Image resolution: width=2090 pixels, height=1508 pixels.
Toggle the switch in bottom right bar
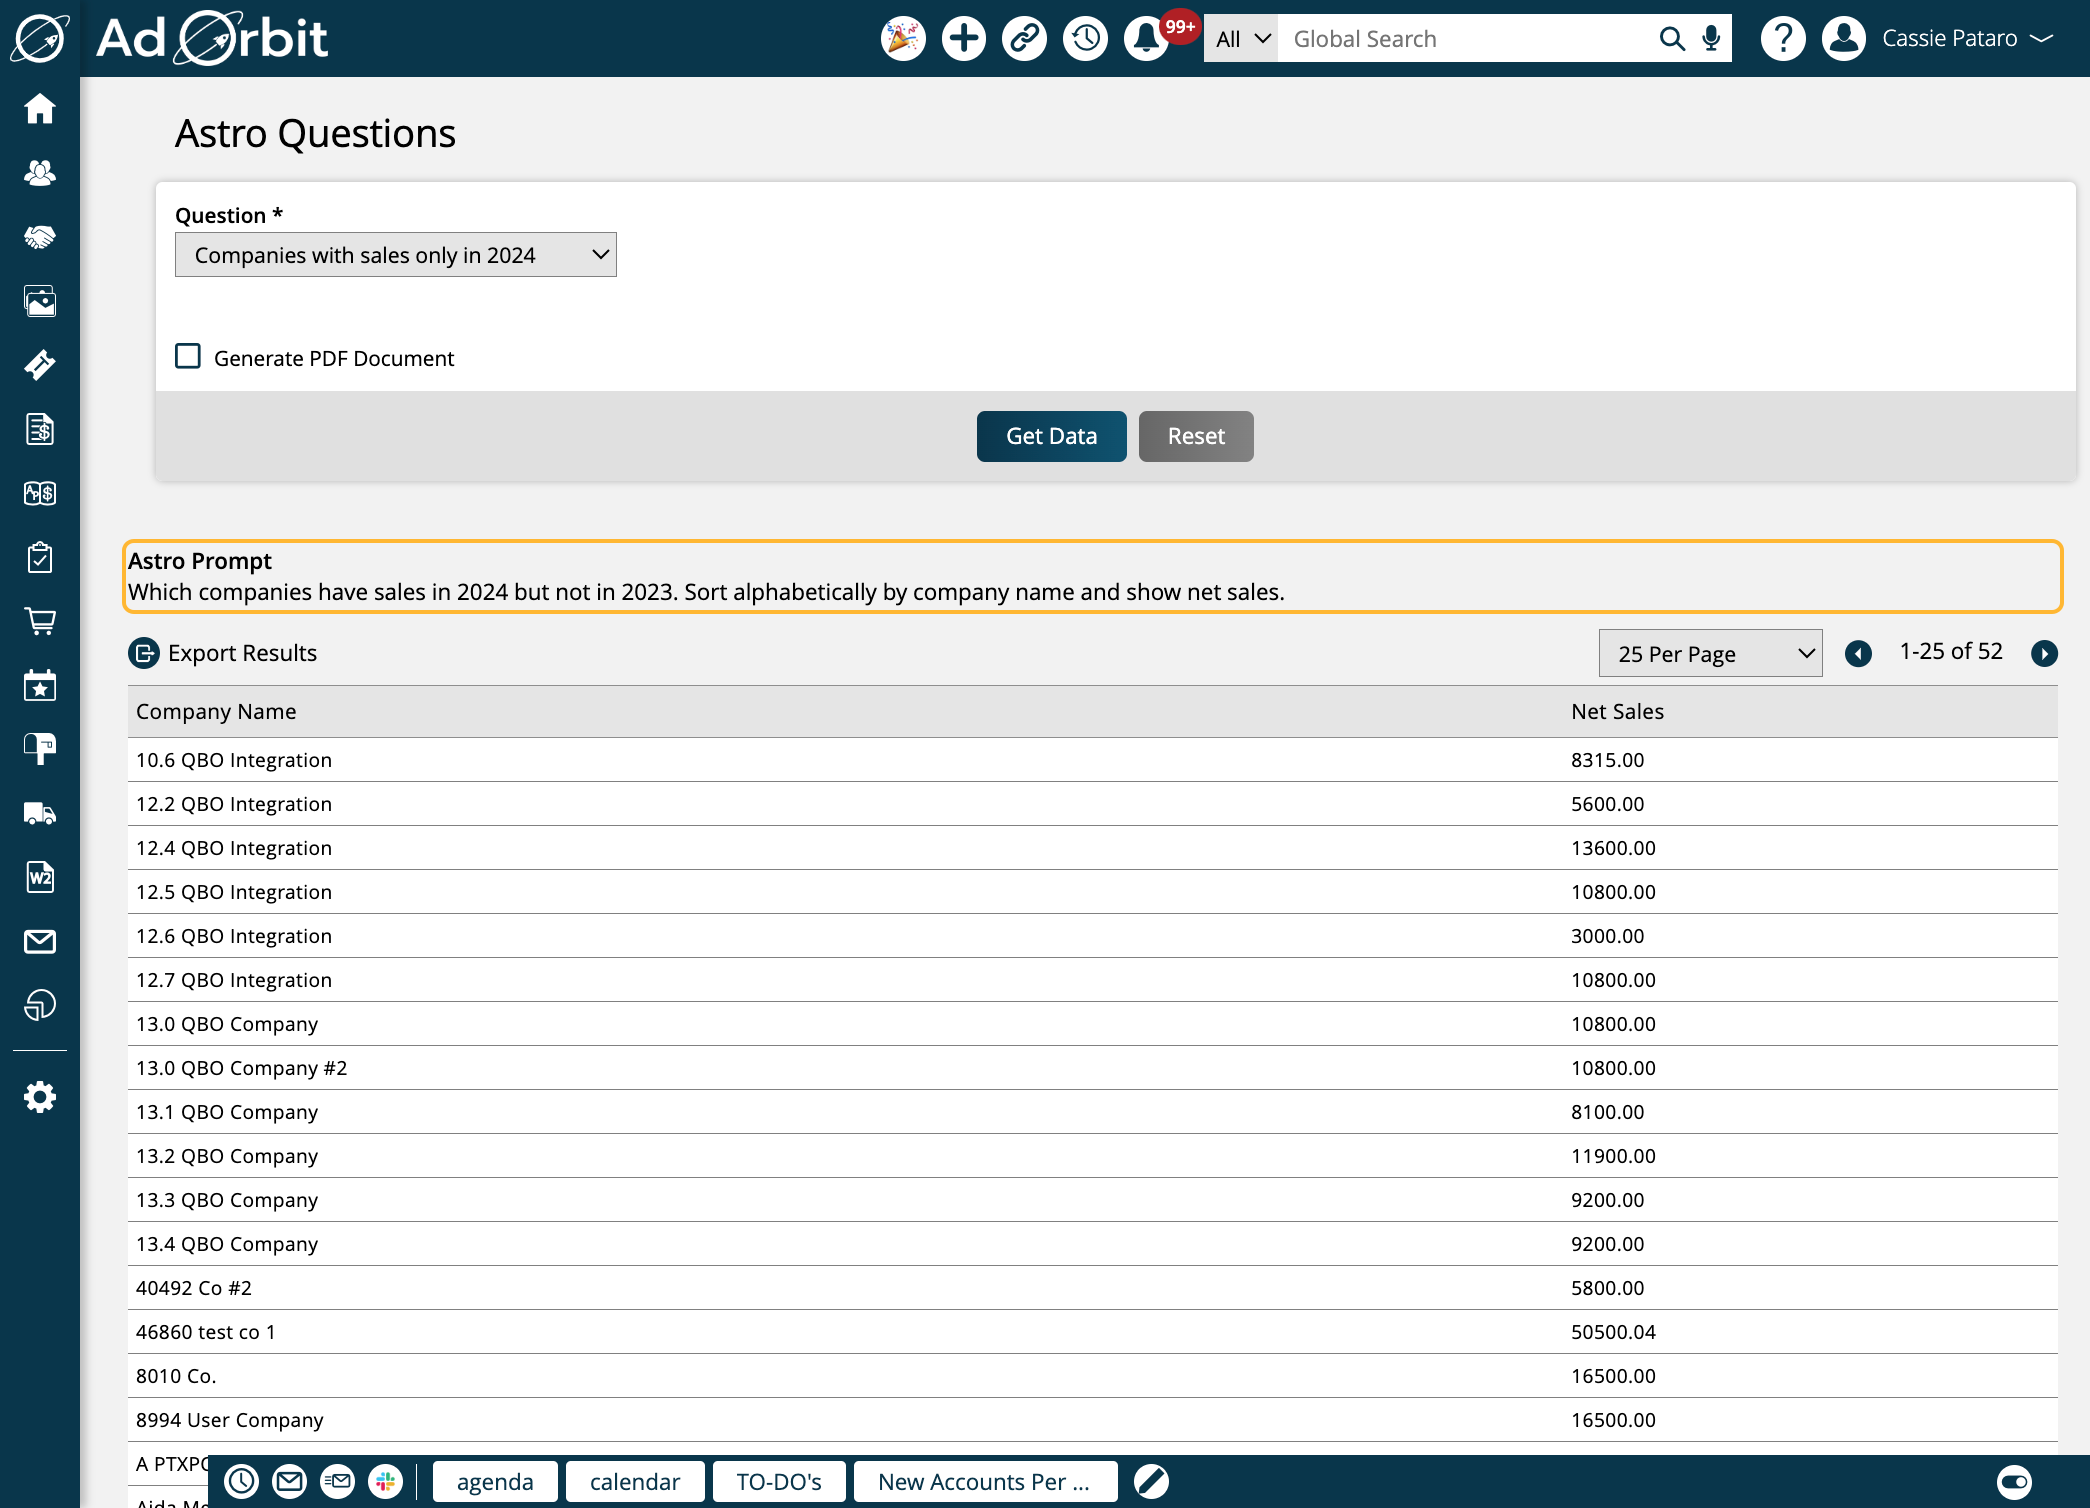coord(2015,1481)
